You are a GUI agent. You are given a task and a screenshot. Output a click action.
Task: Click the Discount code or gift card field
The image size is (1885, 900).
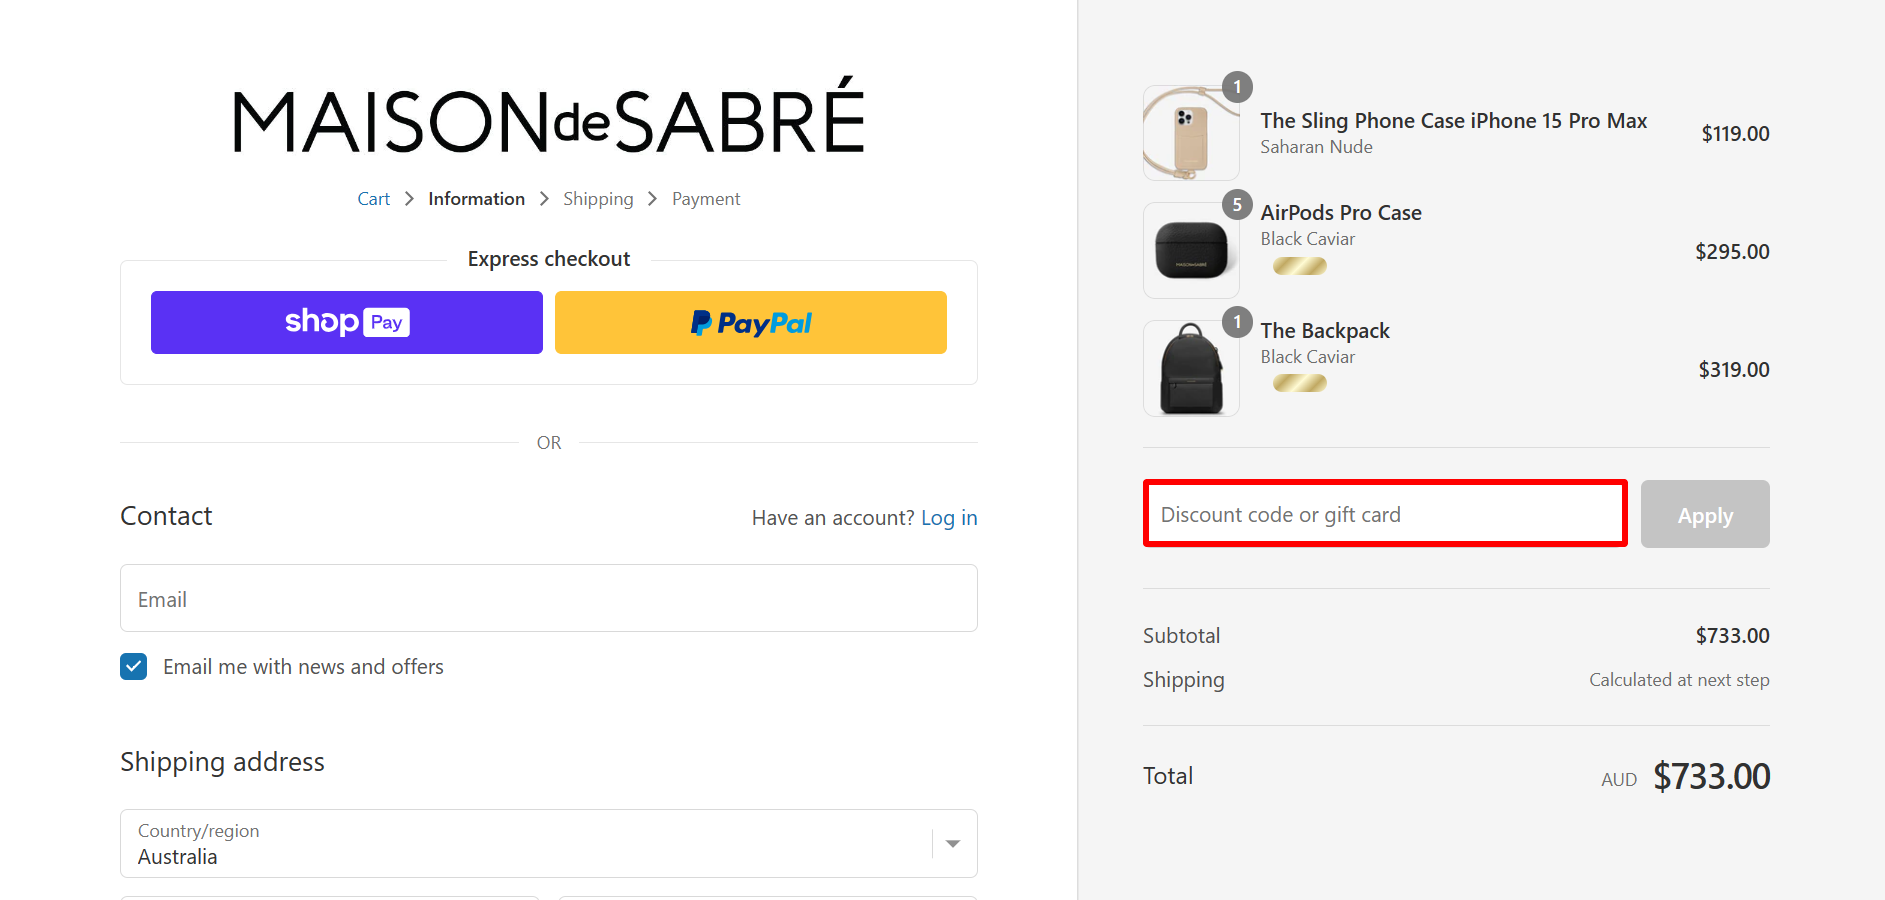click(x=1384, y=513)
